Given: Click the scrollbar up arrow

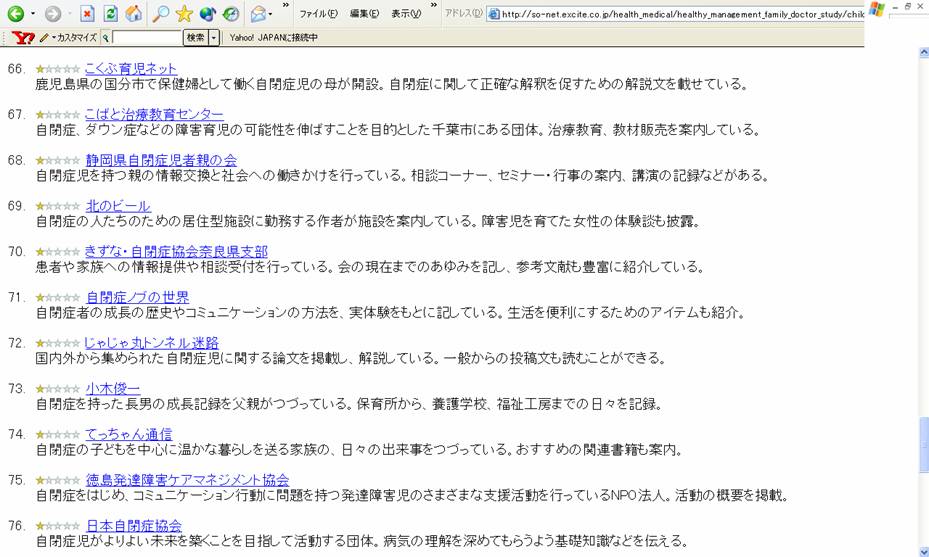Looking at the screenshot, I should pyautogui.click(x=924, y=53).
